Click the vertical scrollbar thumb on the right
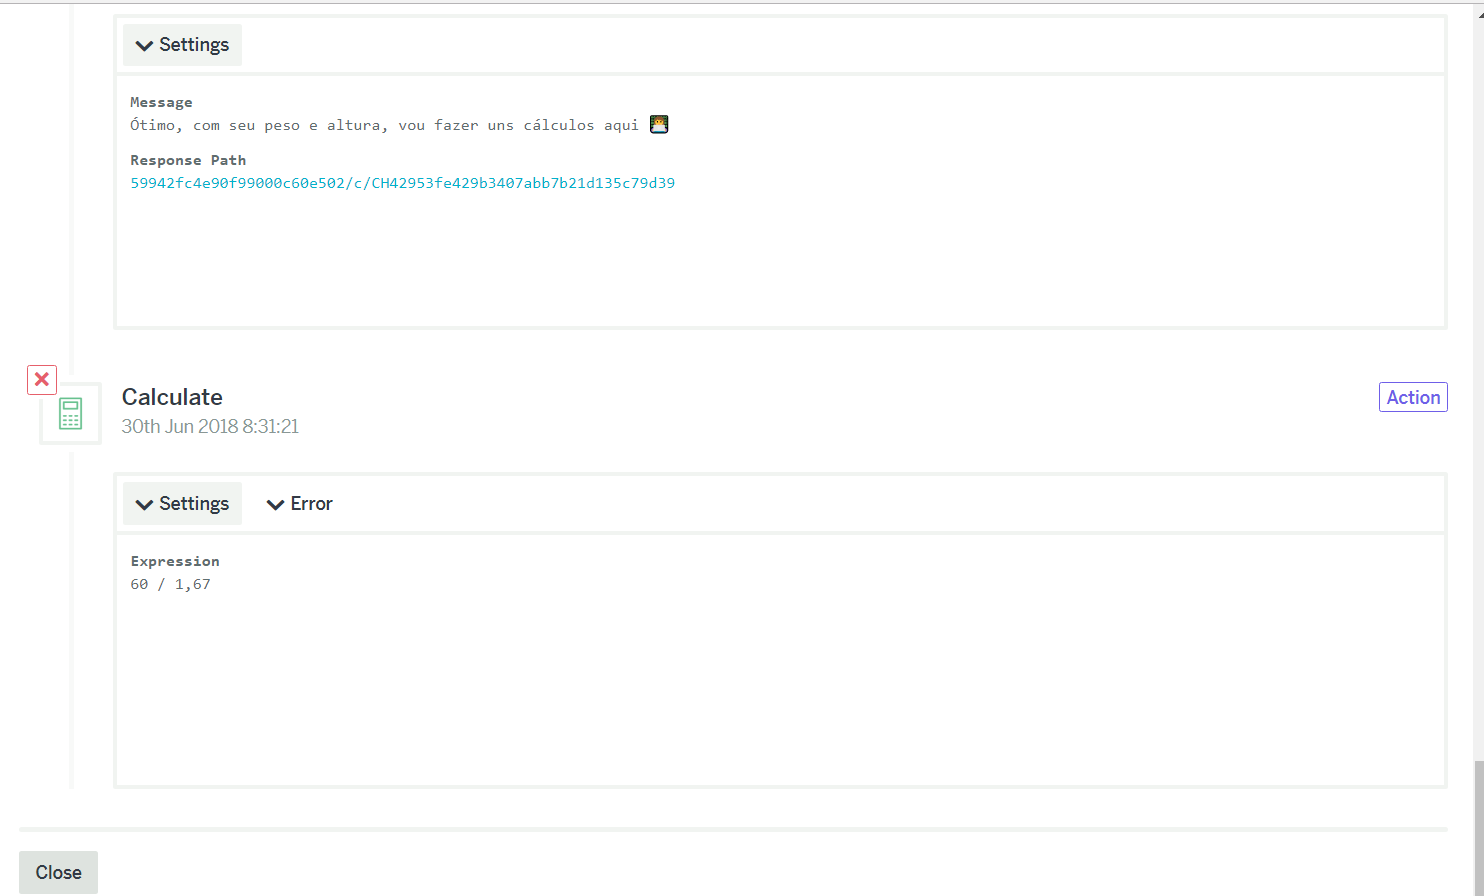This screenshot has width=1484, height=896. (1479, 828)
